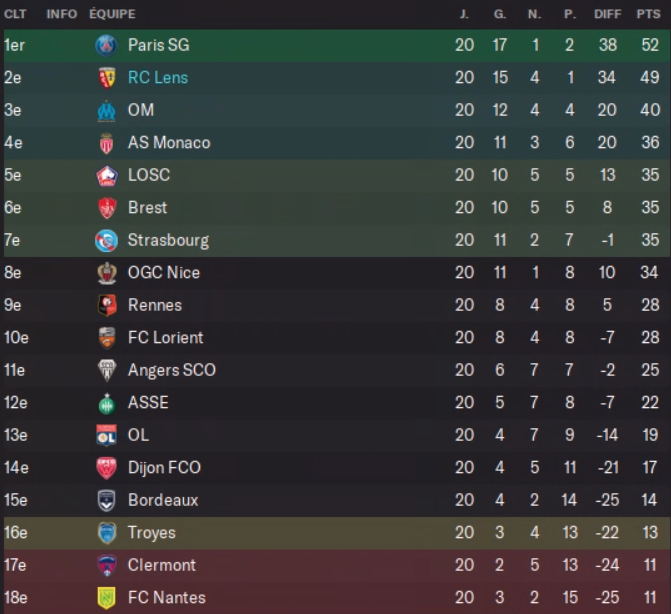
Task: Click the ÉQUIPE column header
Action: (x=112, y=14)
